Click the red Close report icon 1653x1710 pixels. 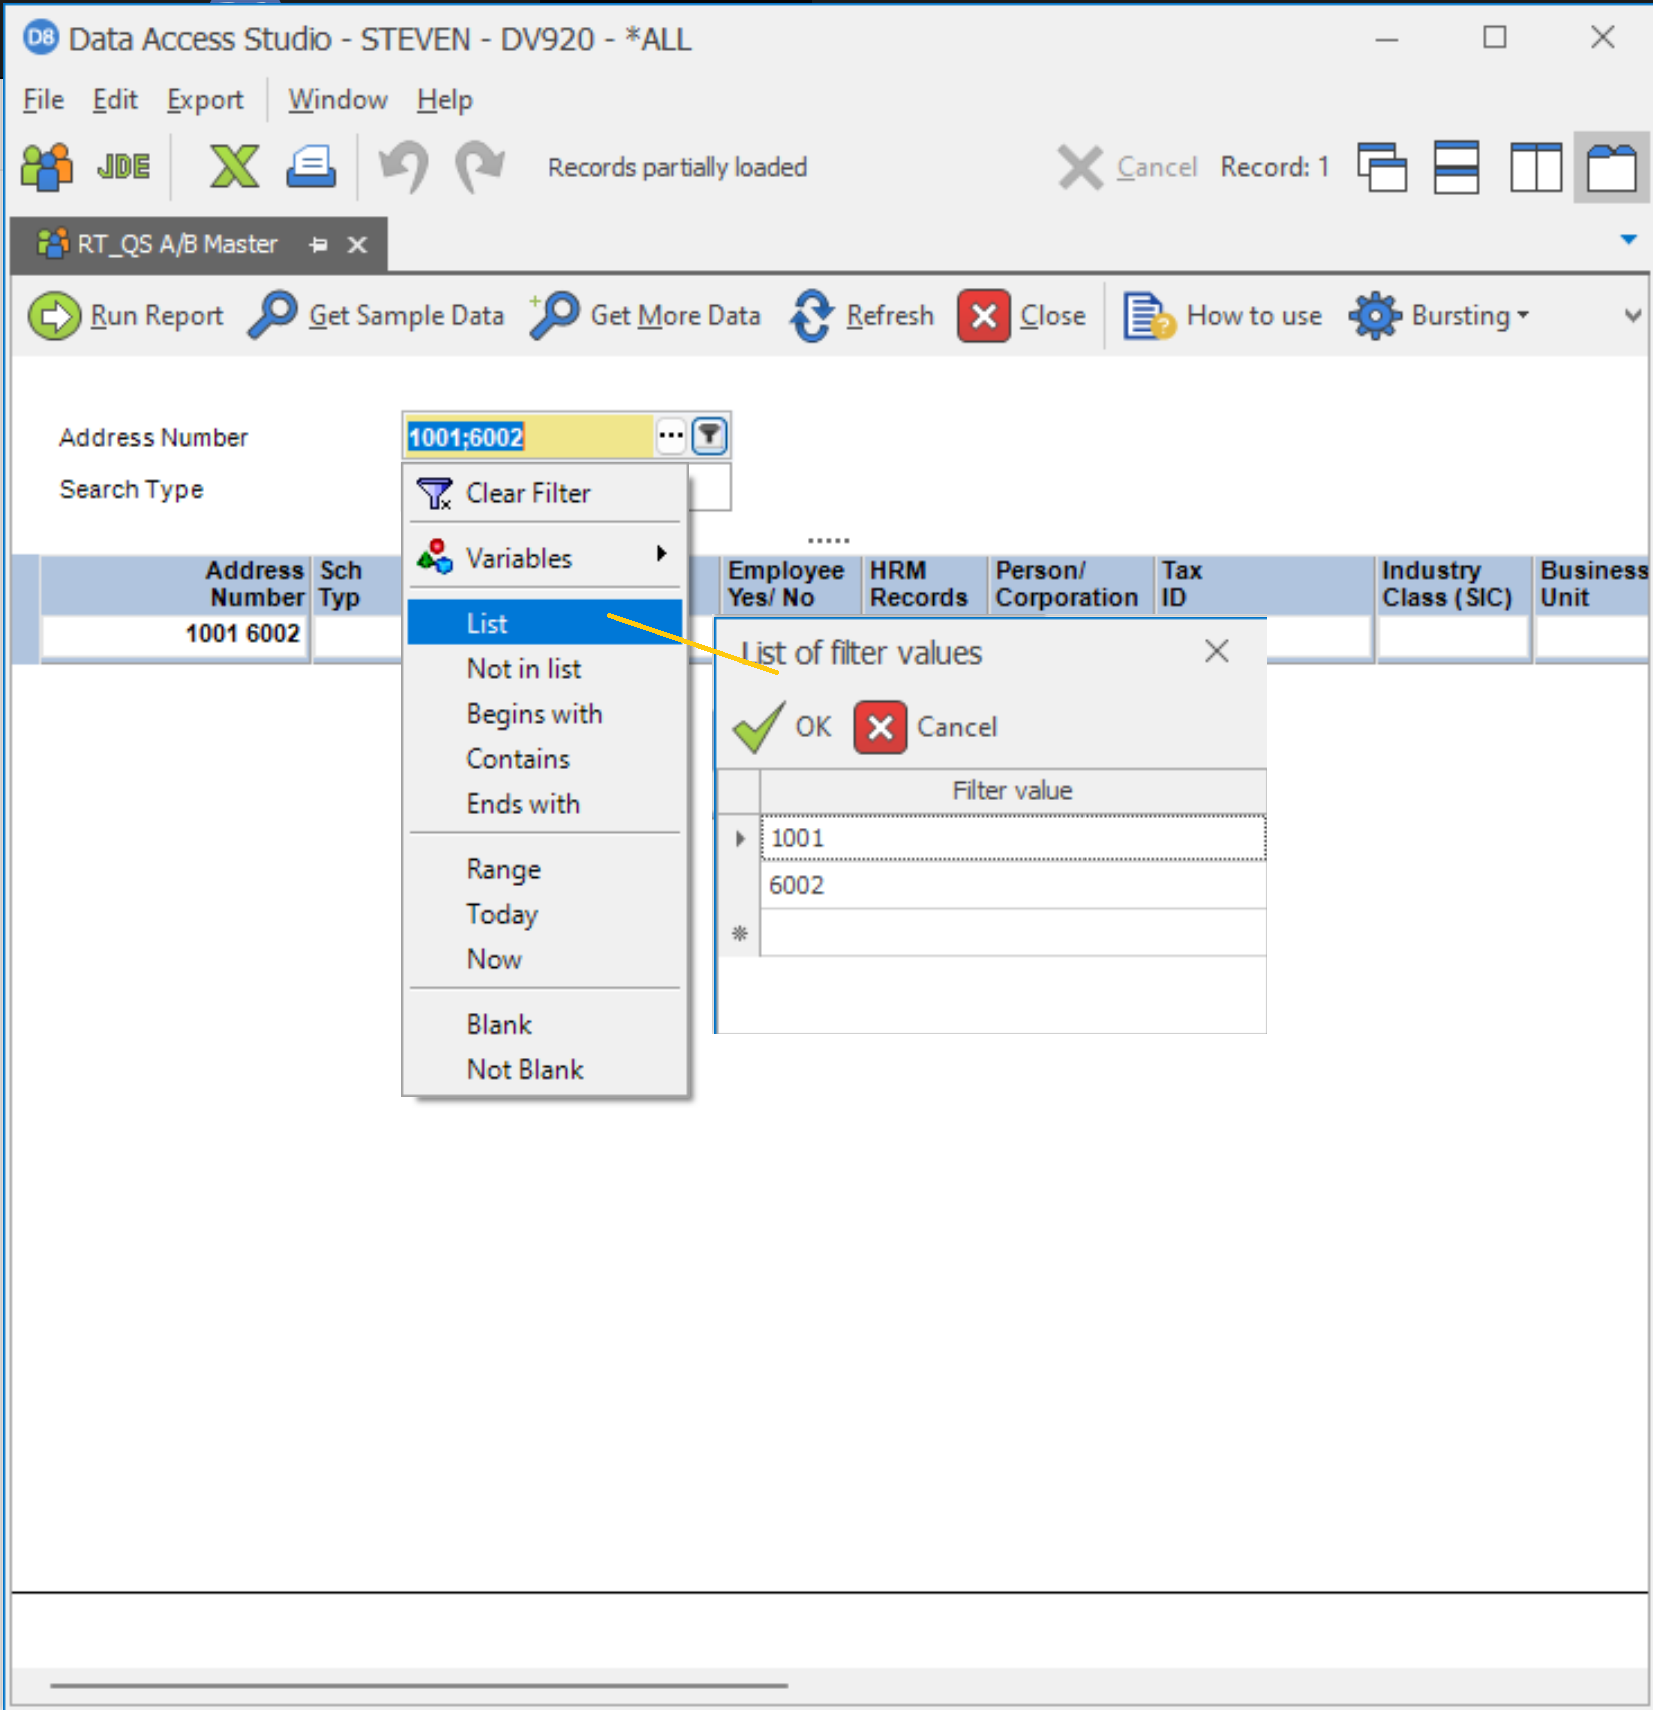(x=984, y=316)
